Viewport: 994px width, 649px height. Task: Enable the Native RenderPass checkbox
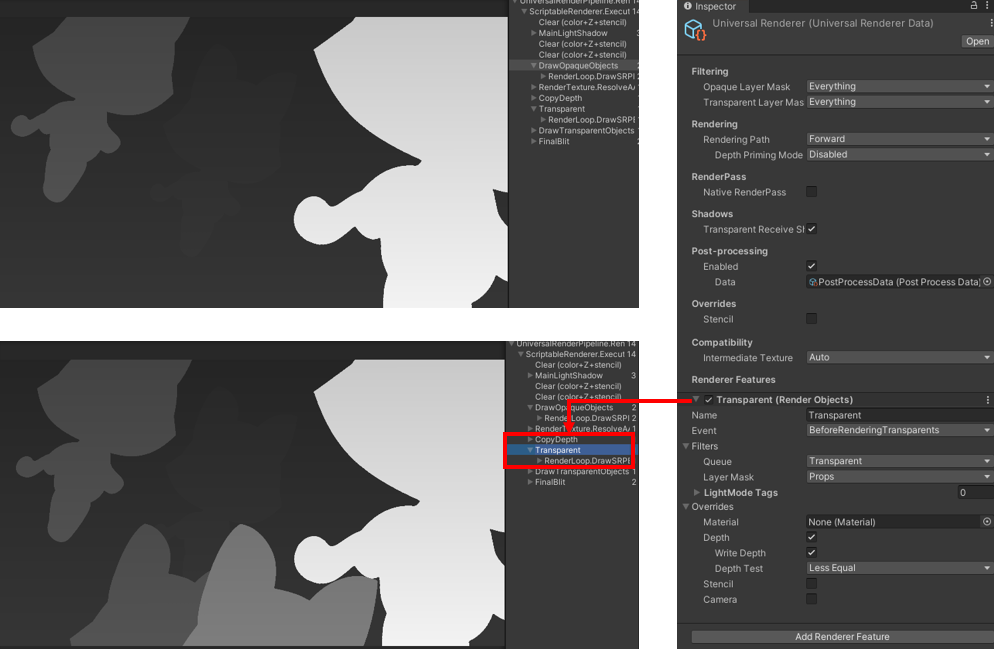(812, 192)
